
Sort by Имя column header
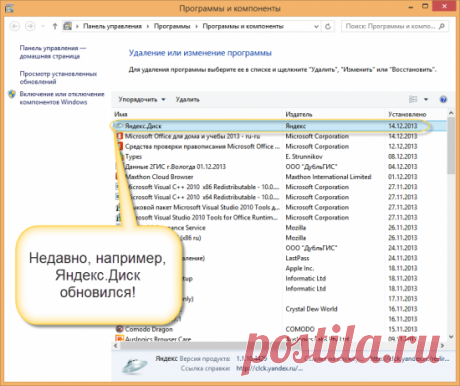coord(121,114)
